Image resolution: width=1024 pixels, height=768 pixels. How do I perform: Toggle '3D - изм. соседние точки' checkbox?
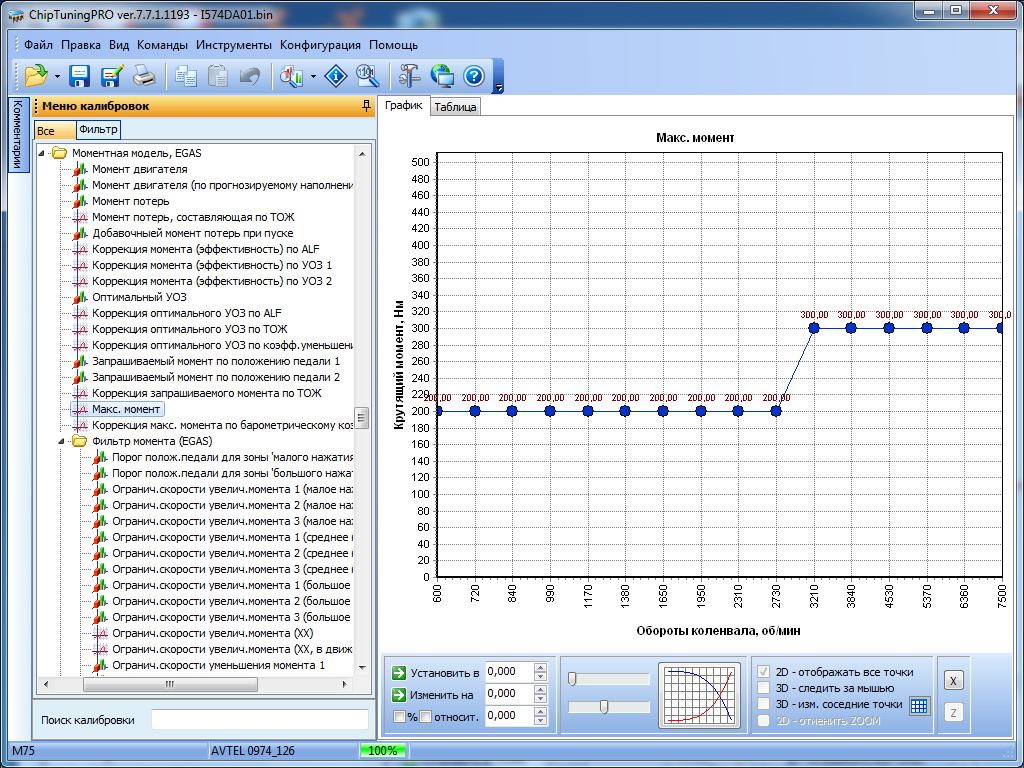765,704
